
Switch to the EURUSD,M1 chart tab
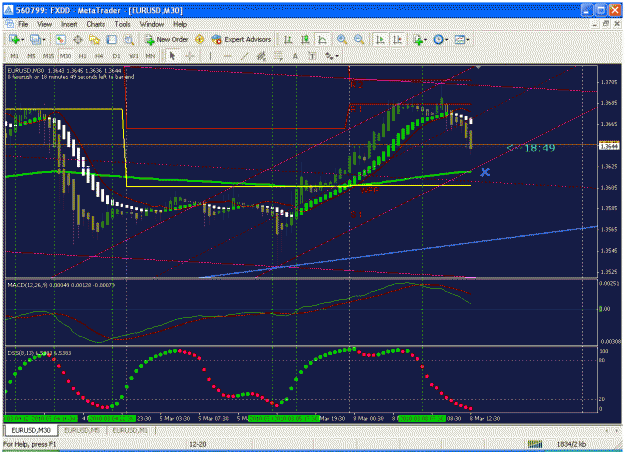[130, 430]
